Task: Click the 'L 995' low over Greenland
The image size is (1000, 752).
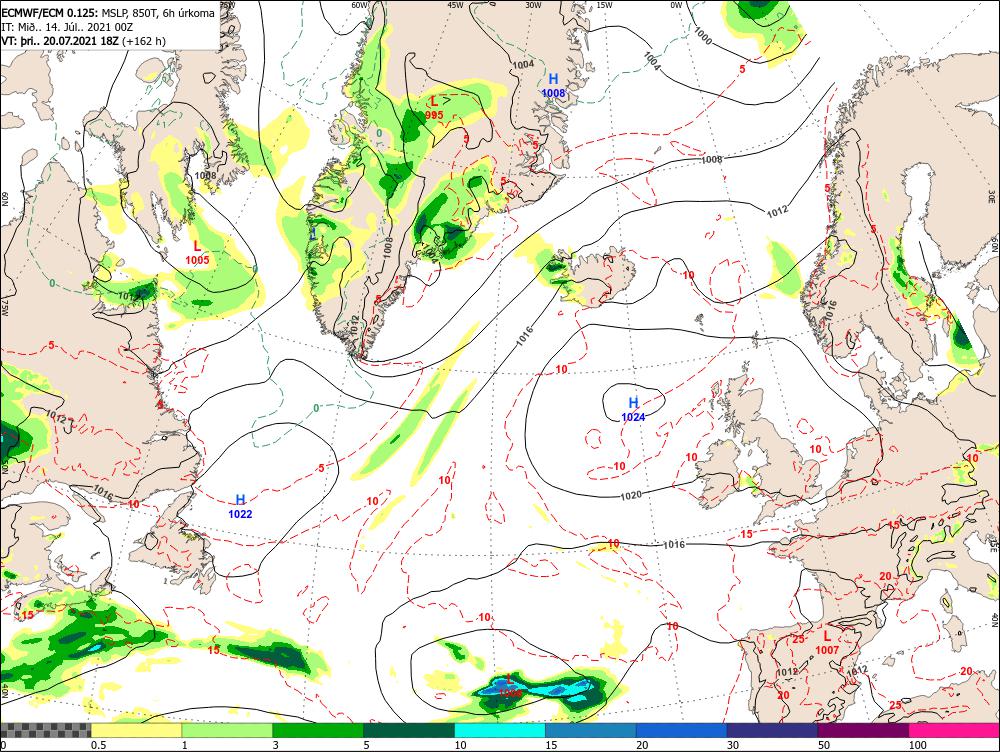Action: [x=434, y=107]
